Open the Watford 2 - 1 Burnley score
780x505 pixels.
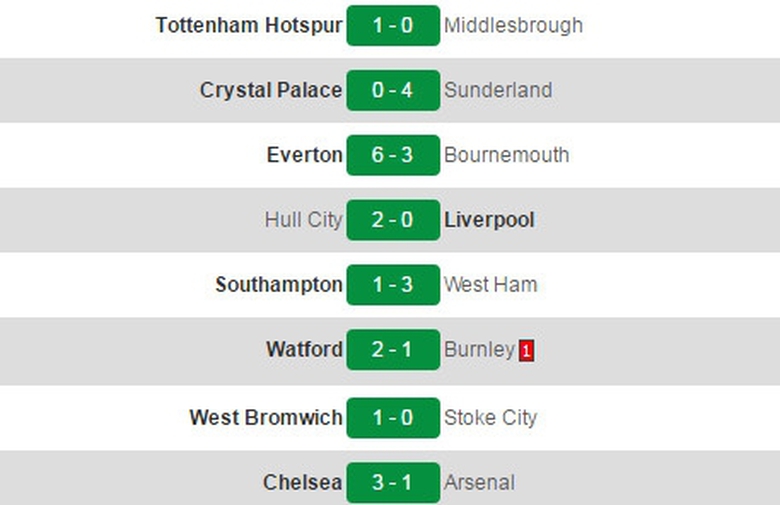point(393,350)
